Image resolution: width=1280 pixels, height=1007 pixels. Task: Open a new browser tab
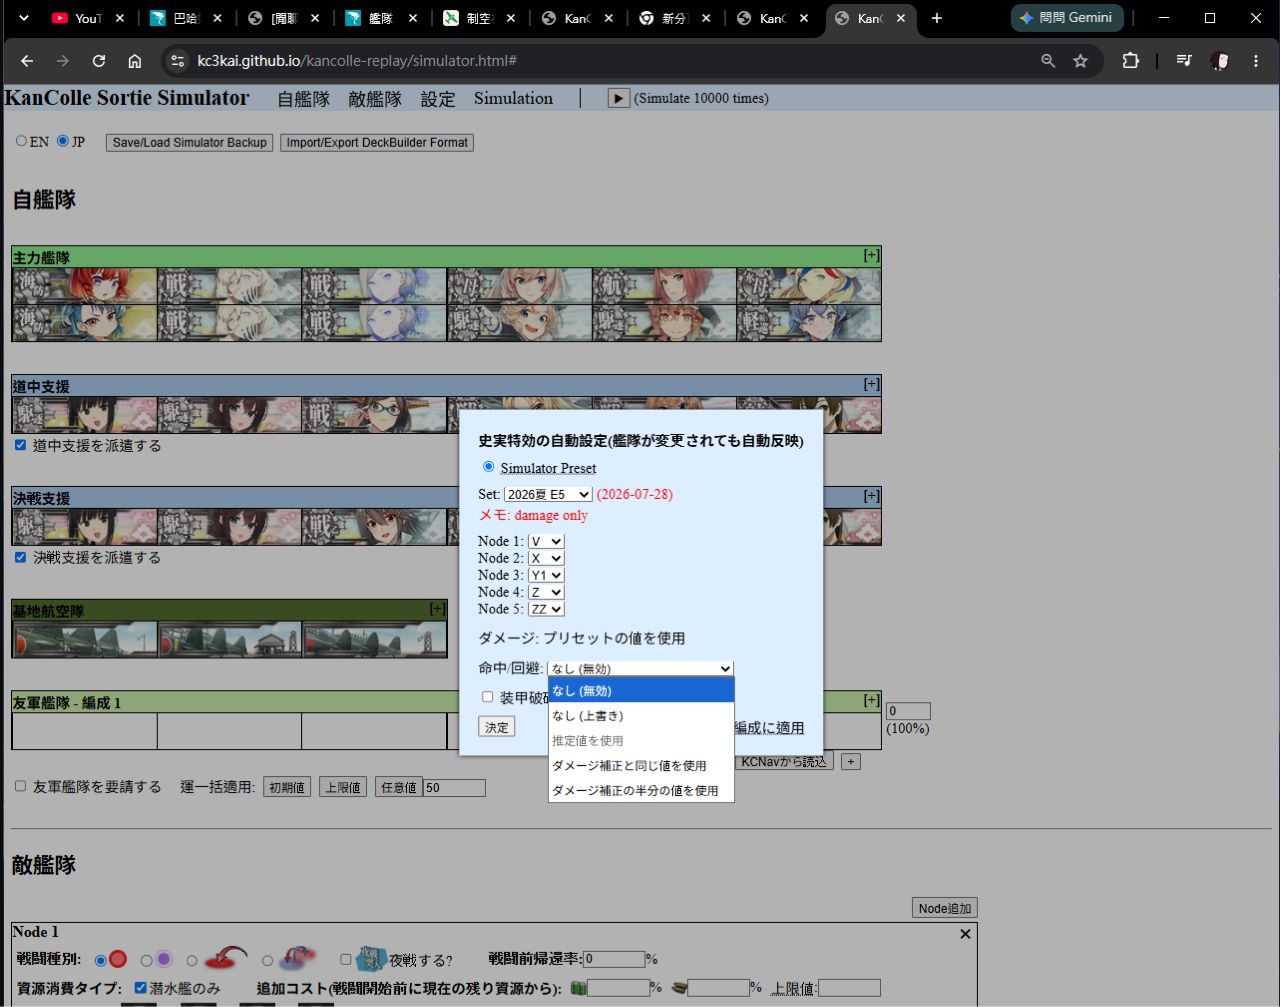[936, 18]
